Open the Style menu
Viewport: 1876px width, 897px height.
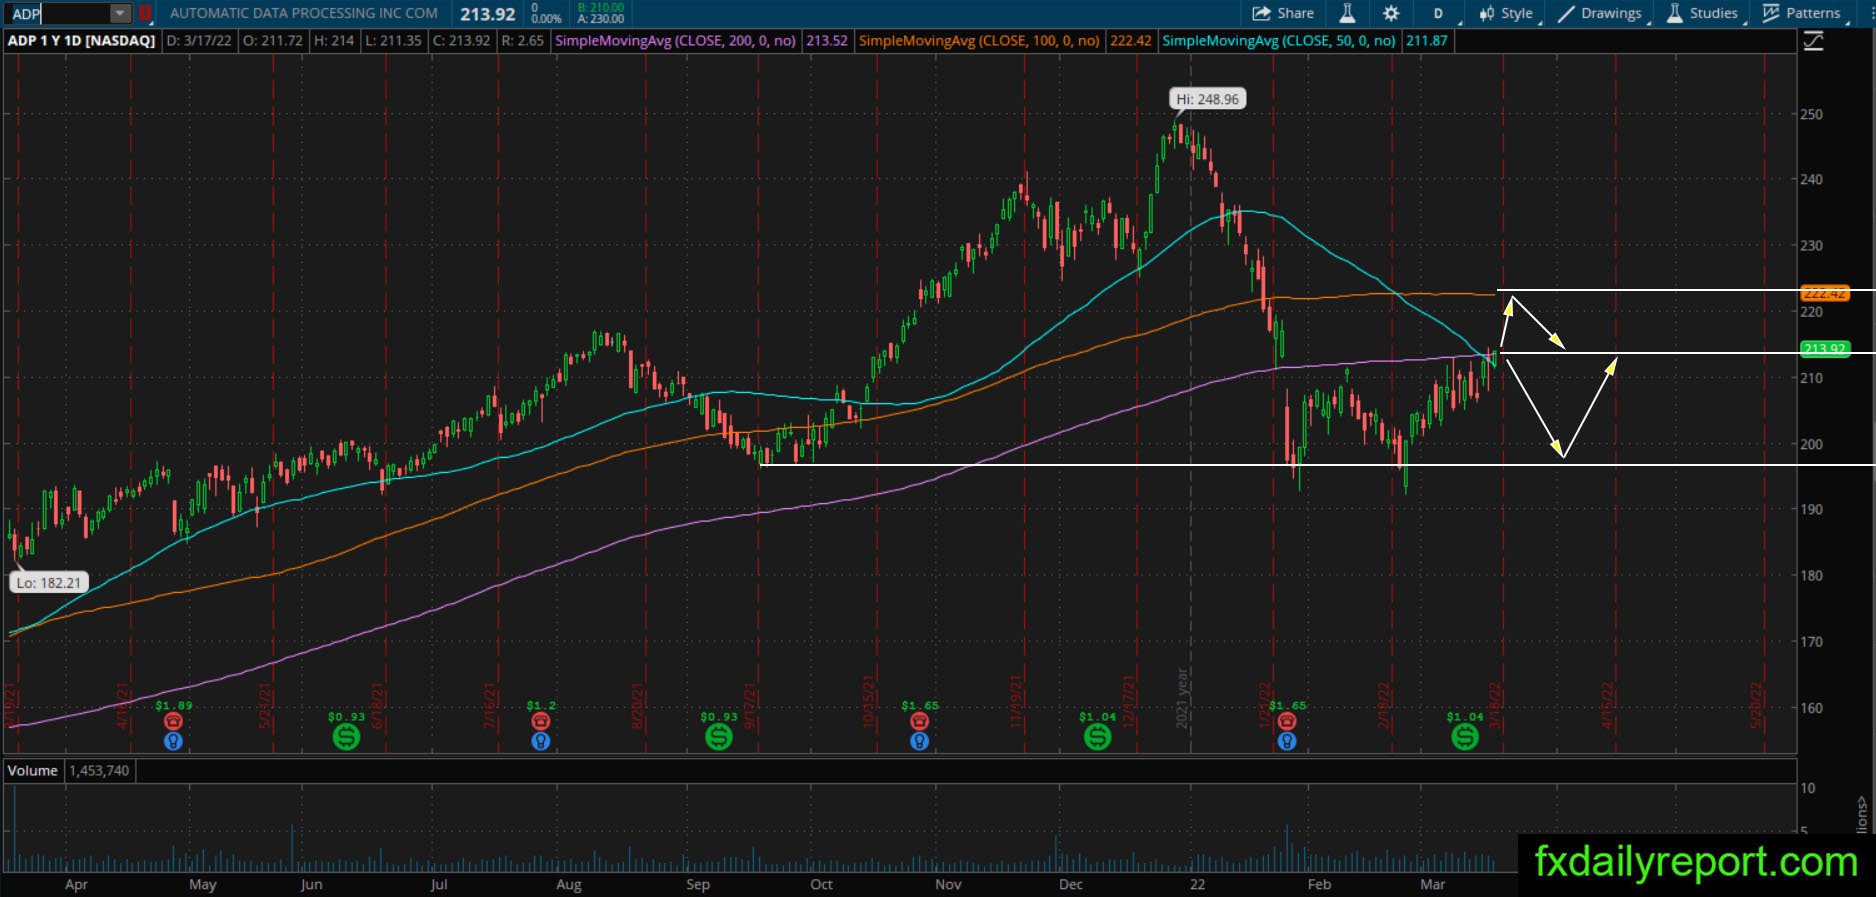click(1506, 13)
